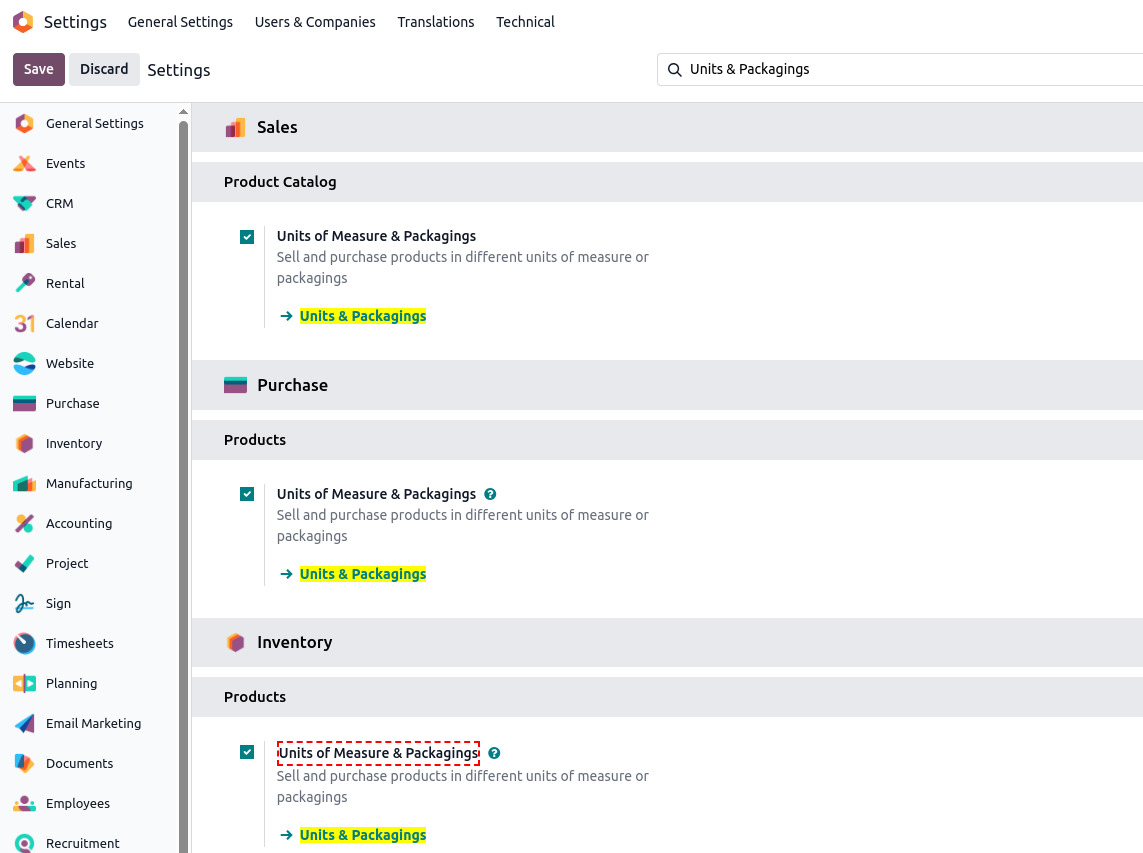This screenshot has width=1143, height=853.
Task: Select the Documents icon in sidebar
Action: 24,763
